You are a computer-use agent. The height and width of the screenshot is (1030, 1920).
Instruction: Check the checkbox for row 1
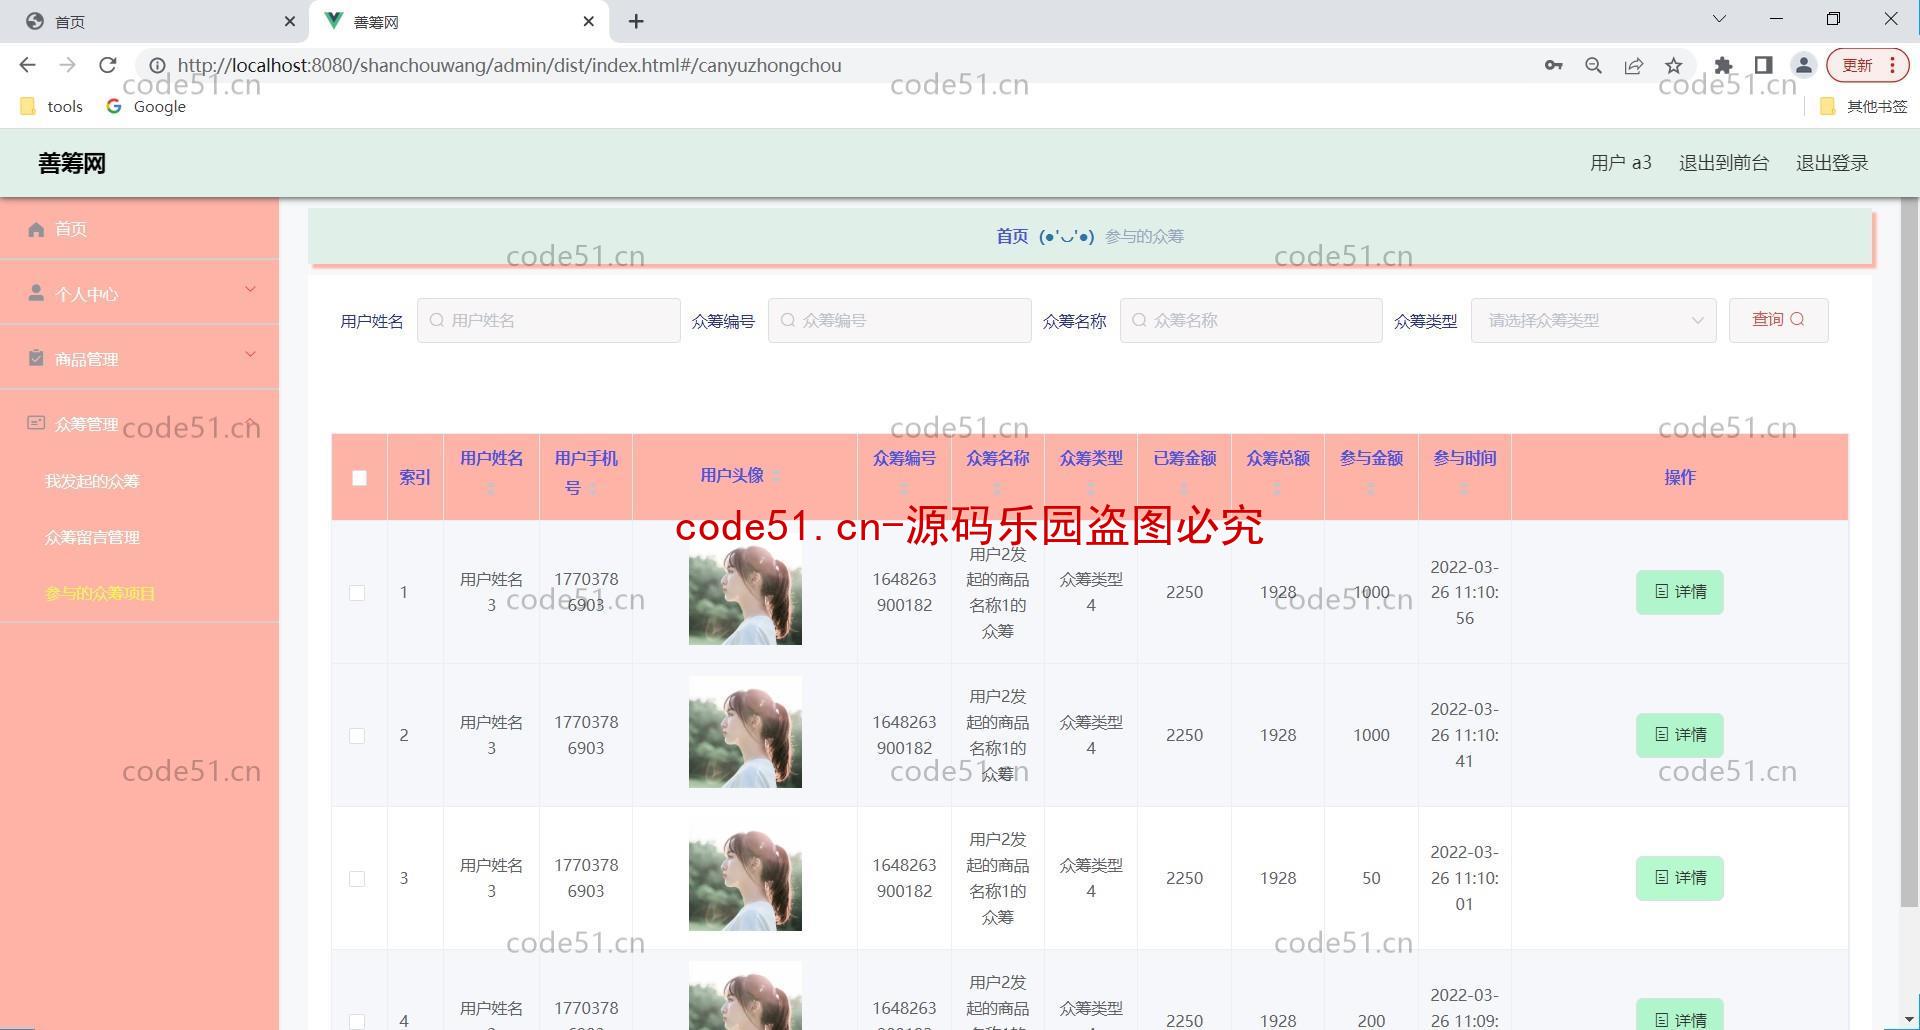click(x=357, y=593)
